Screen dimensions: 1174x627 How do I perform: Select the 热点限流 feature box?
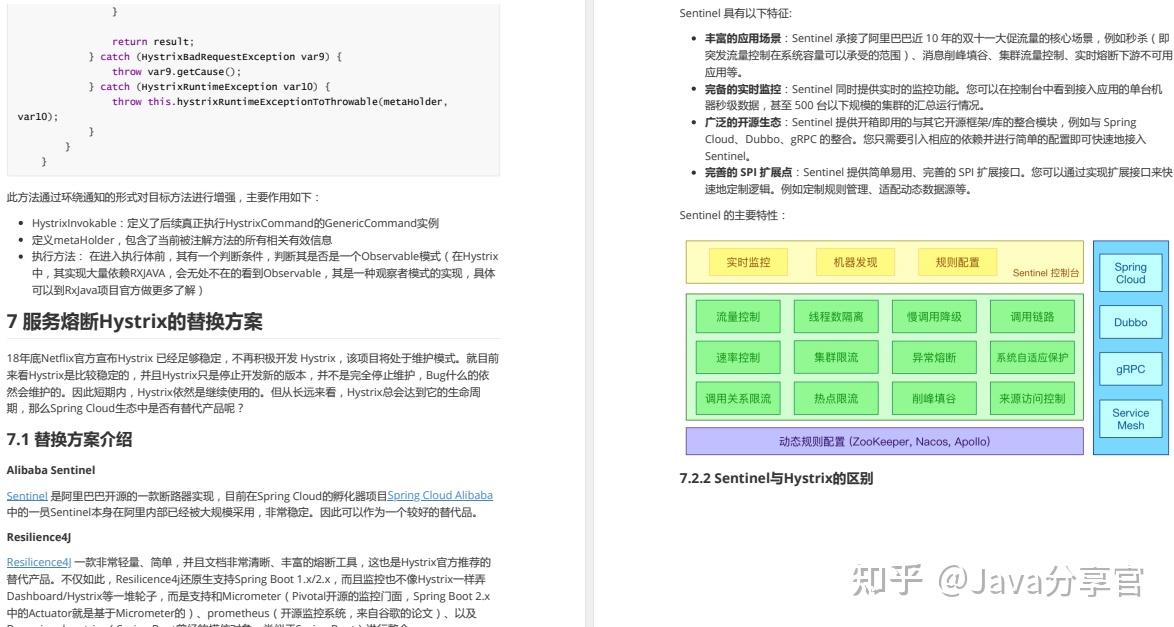pyautogui.click(x=836, y=399)
